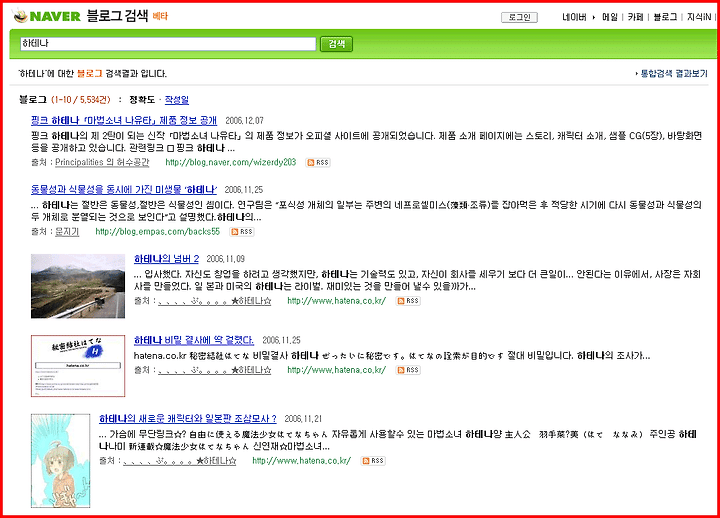Open the 문지기 source link
This screenshot has height=518, width=720.
pos(67,231)
